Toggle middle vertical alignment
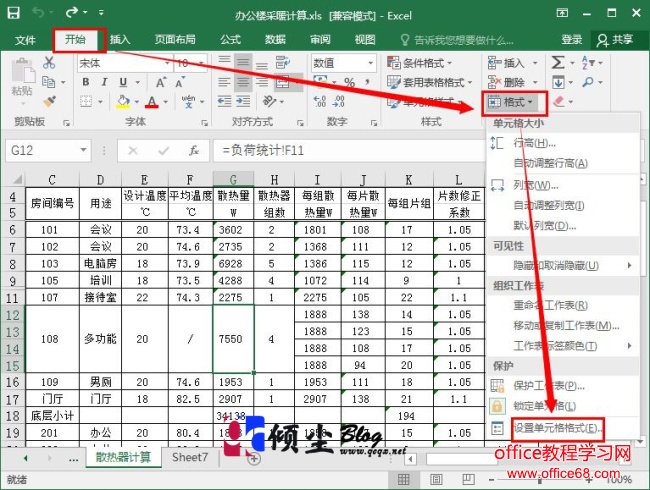650x490 pixels. click(x=243, y=63)
